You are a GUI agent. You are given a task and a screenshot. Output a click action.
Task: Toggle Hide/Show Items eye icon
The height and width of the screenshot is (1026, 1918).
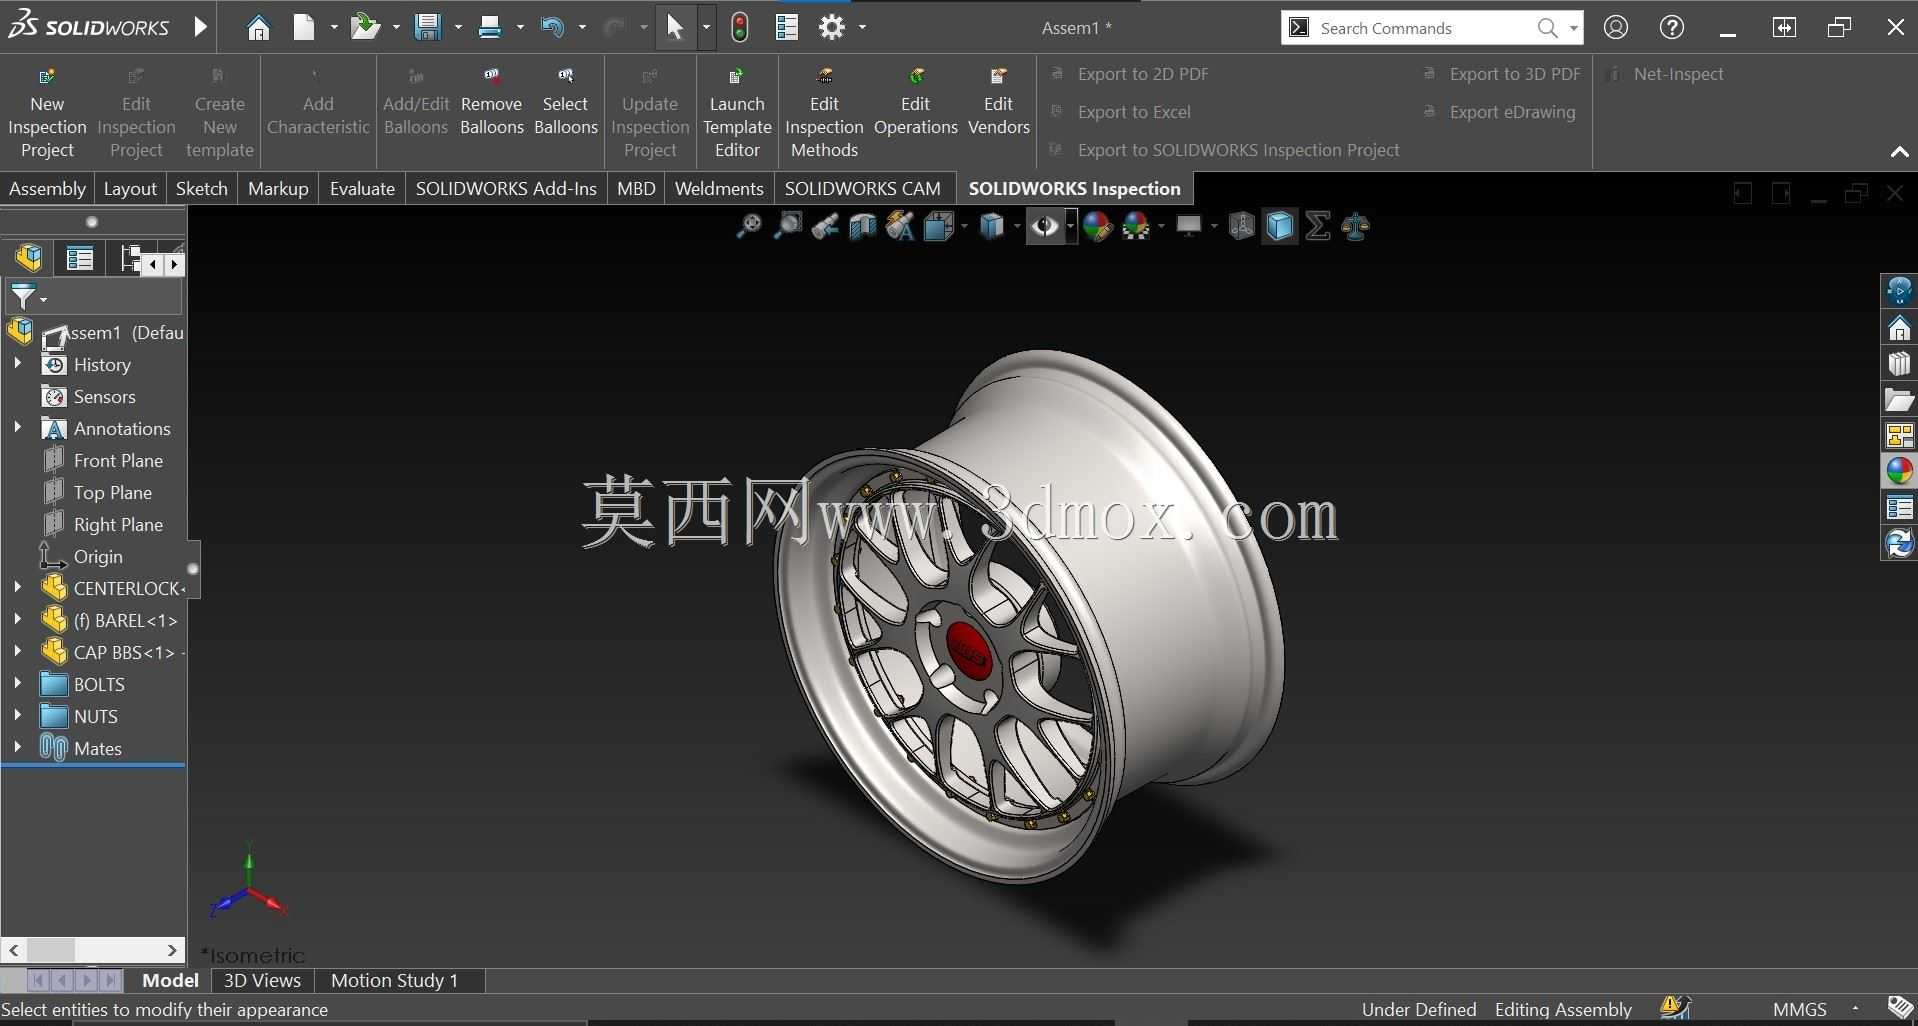coord(1045,227)
